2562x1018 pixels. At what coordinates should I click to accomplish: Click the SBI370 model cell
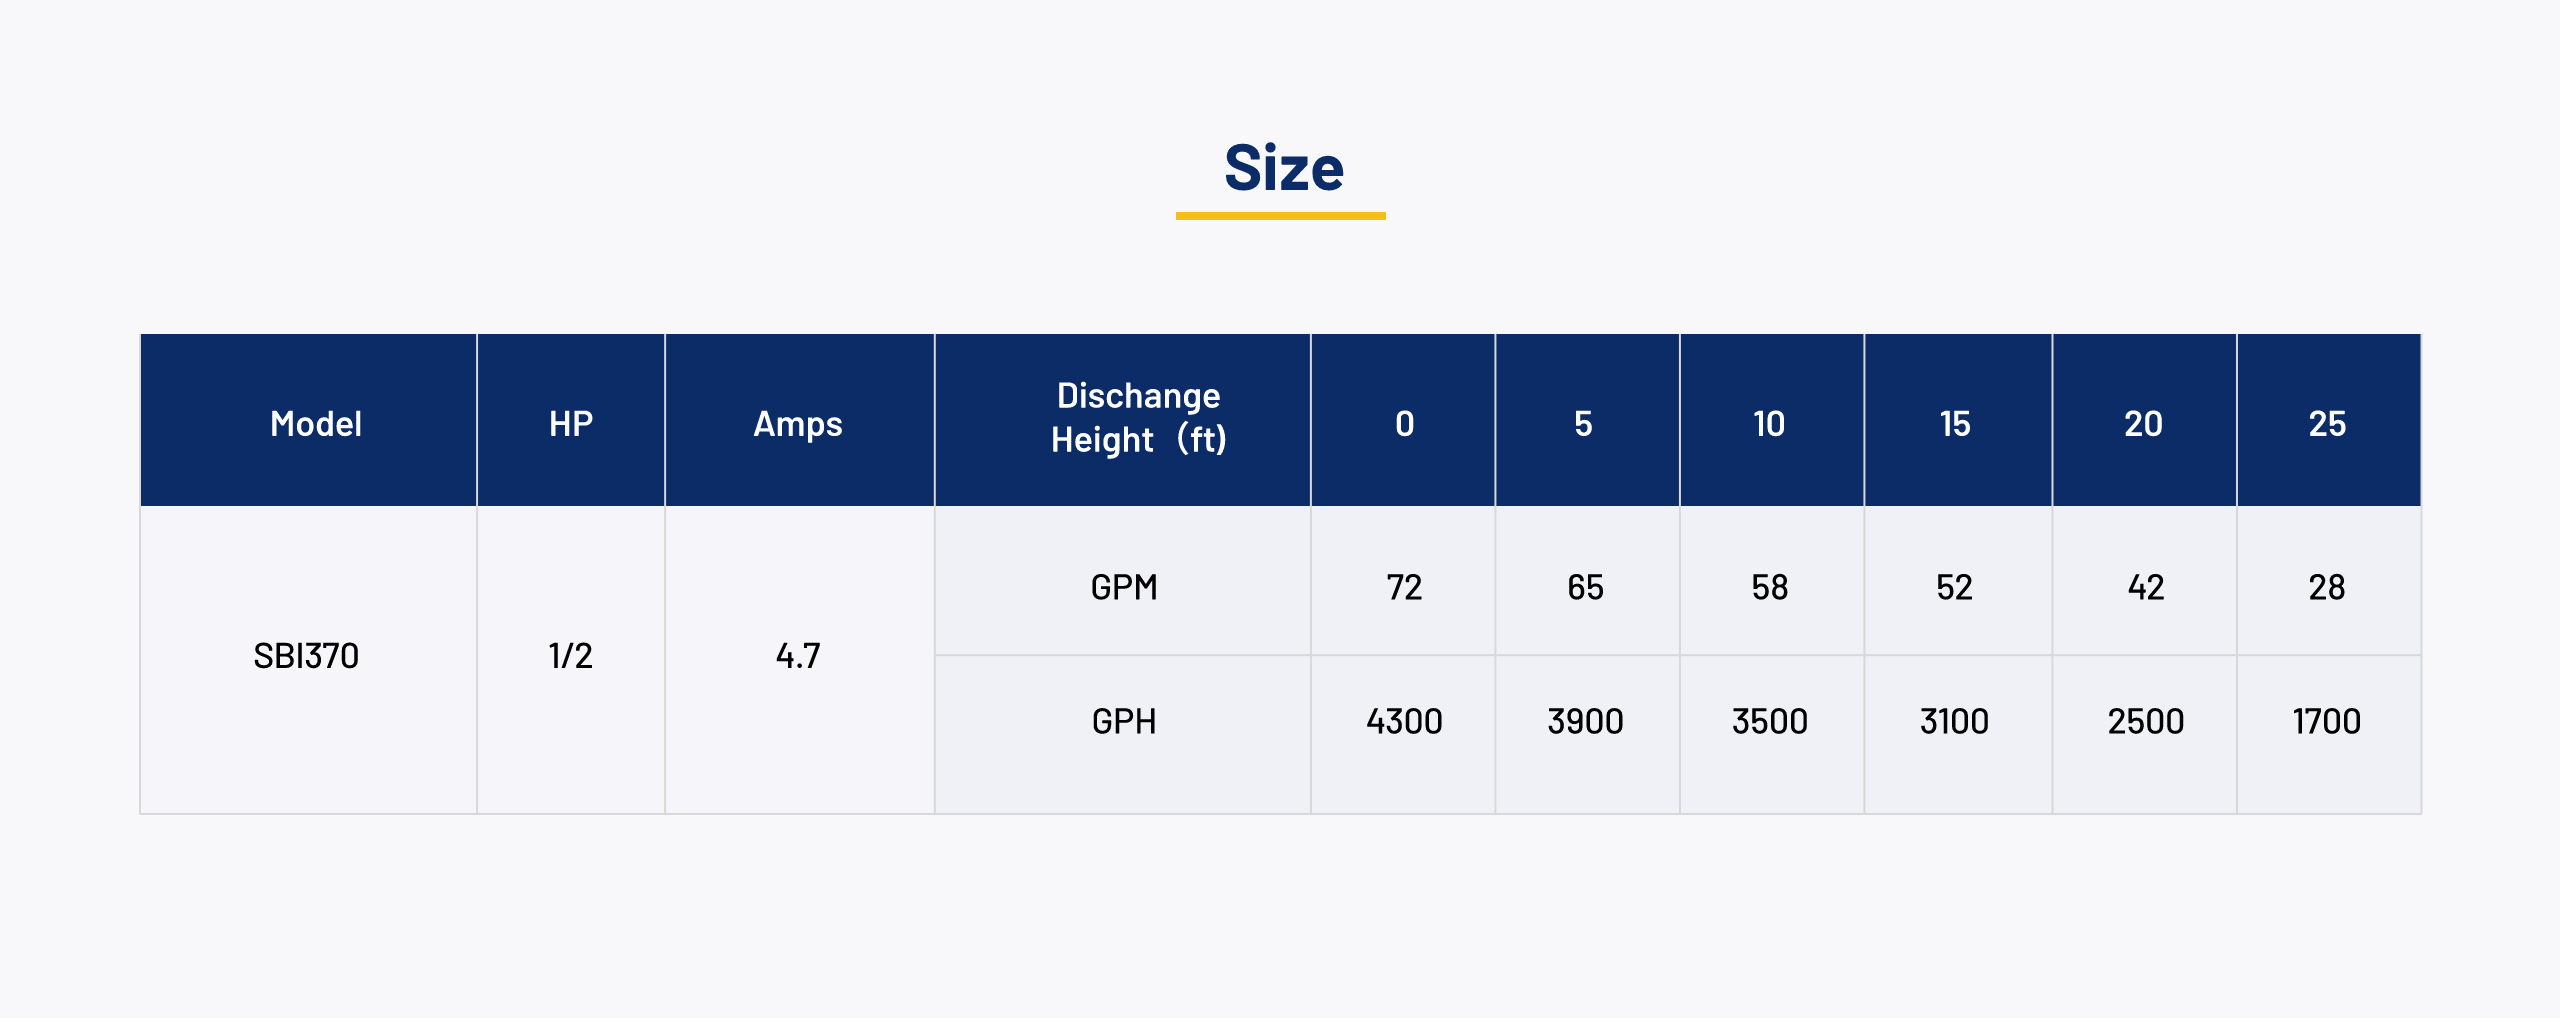(306, 656)
